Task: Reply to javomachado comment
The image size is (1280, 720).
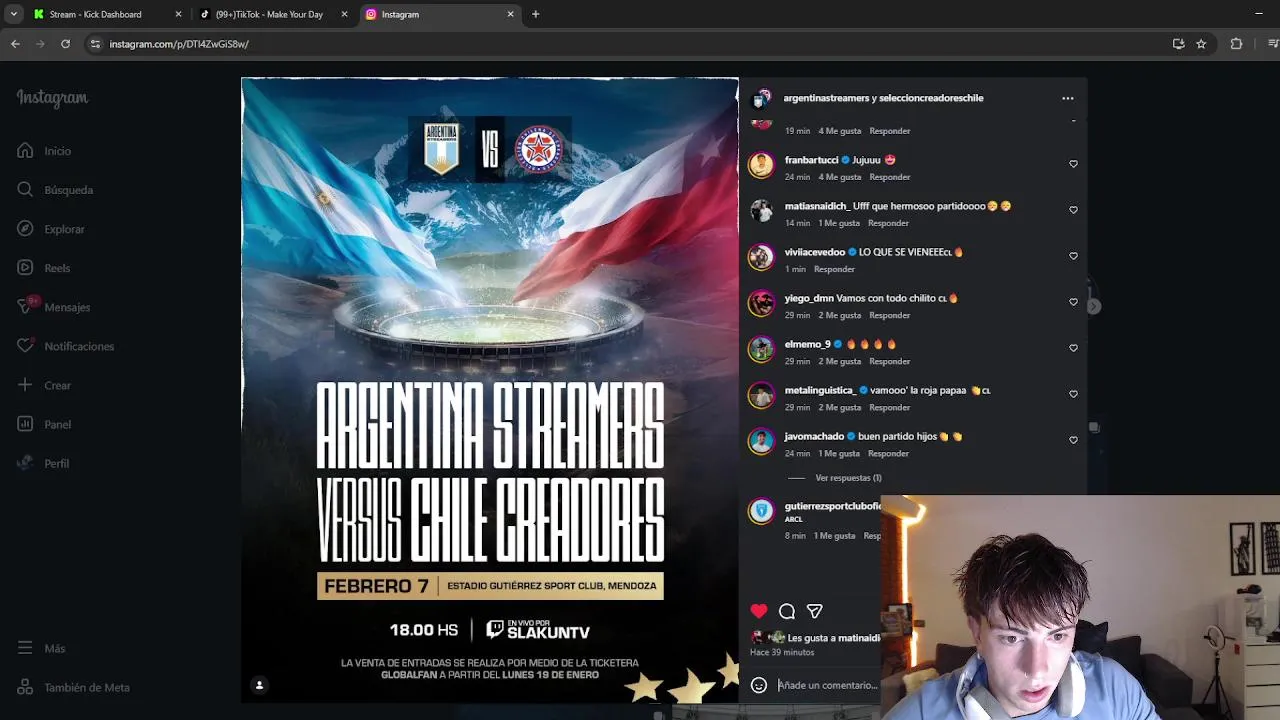Action: tap(888, 453)
